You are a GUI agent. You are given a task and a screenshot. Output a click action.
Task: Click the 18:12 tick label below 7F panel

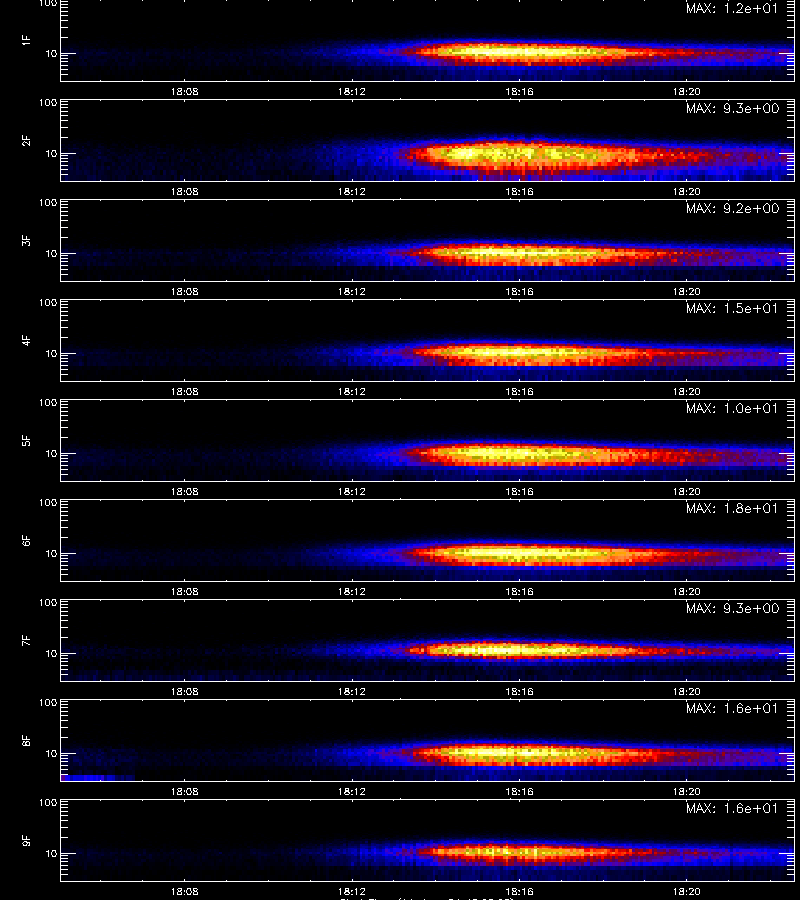point(351,692)
